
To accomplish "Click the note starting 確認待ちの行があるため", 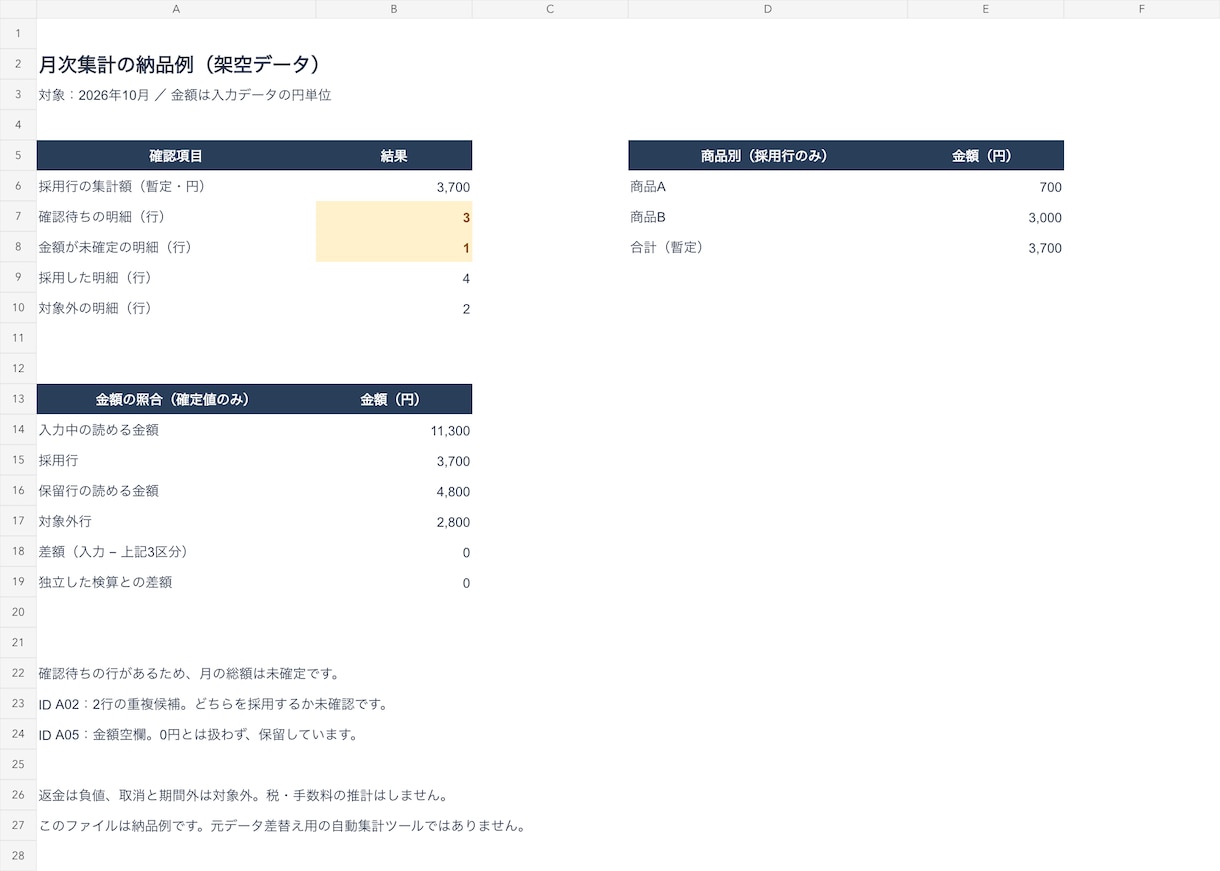I will [189, 673].
